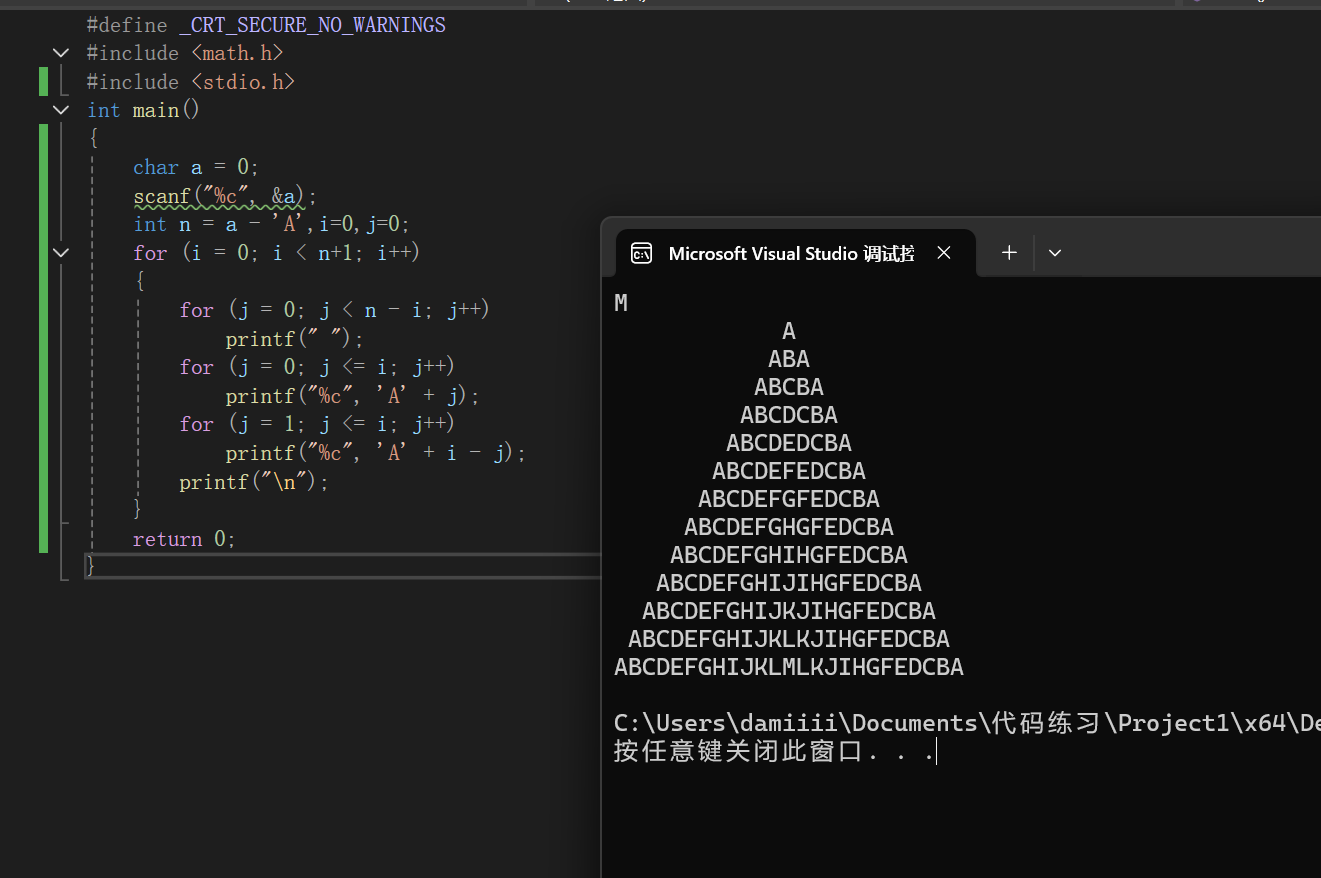Click the ABCDEFEDCBA row in console output
This screenshot has height=878, width=1321.
pos(789,471)
